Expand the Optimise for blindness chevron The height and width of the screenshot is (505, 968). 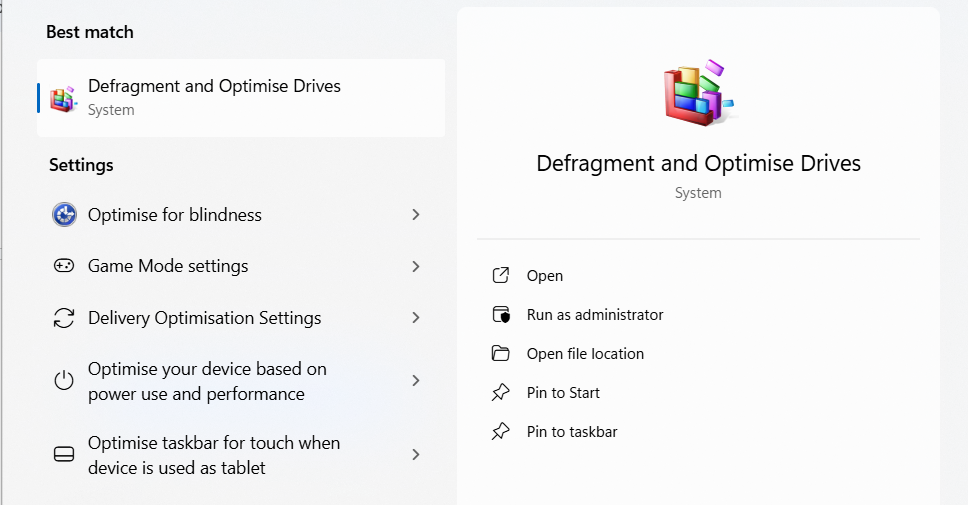pos(416,215)
